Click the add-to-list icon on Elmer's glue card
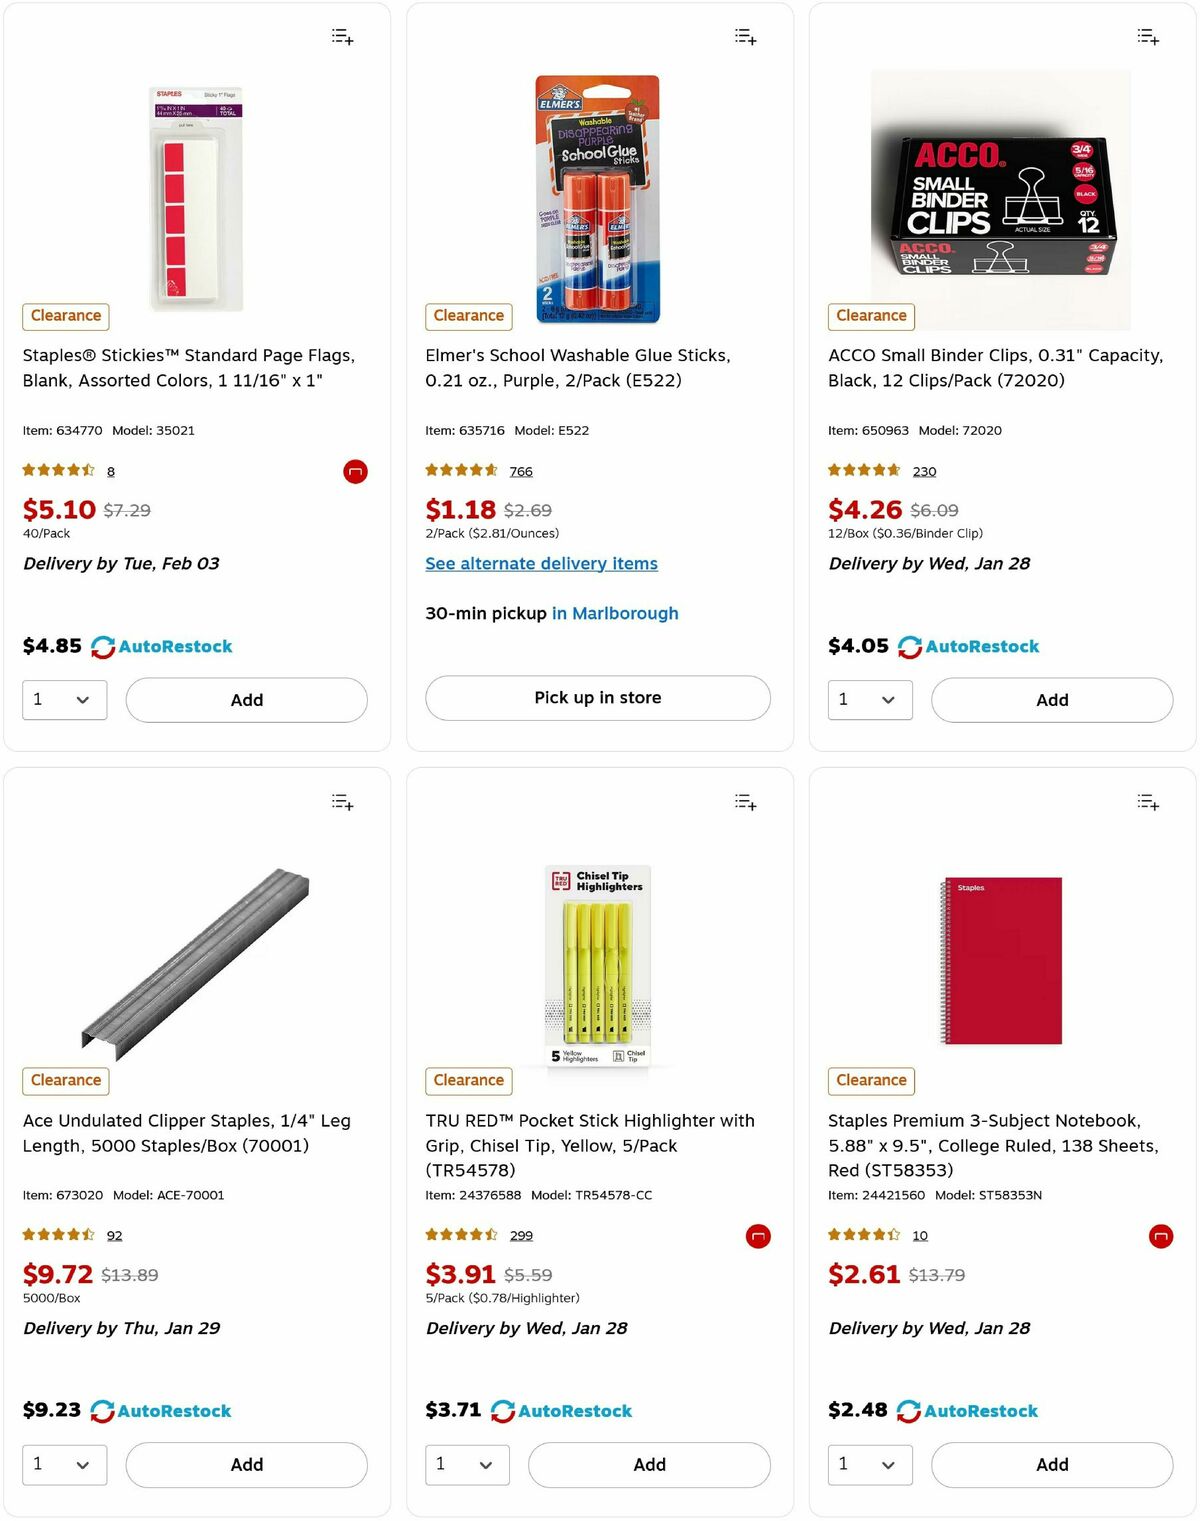The width and height of the screenshot is (1200, 1521). [745, 36]
